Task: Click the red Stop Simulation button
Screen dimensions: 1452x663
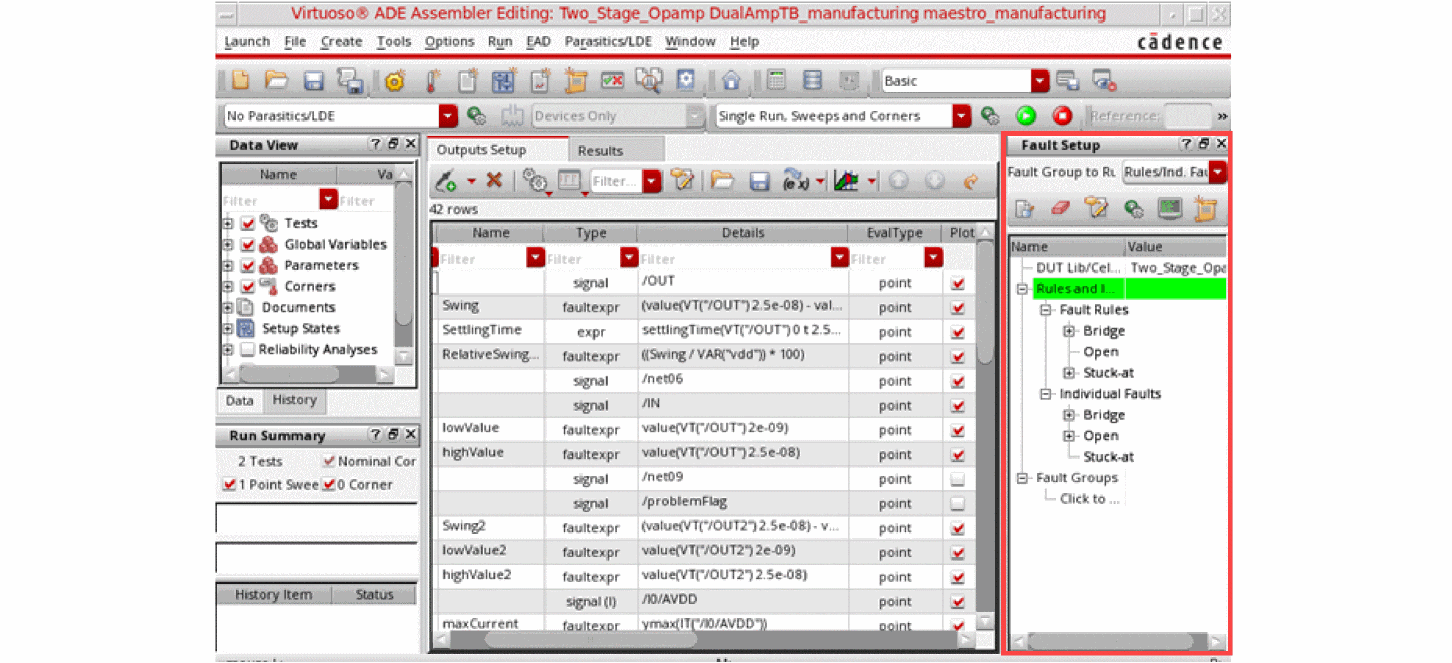Action: (1062, 116)
